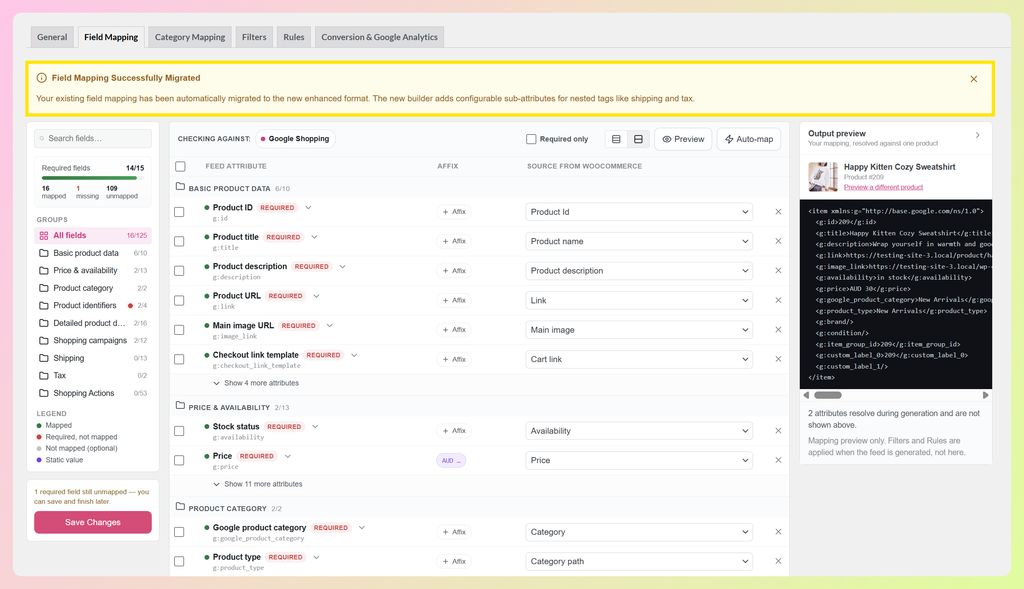The height and width of the screenshot is (589, 1024).
Task: Click Basic Product Data folder icon header
Action: [180, 187]
